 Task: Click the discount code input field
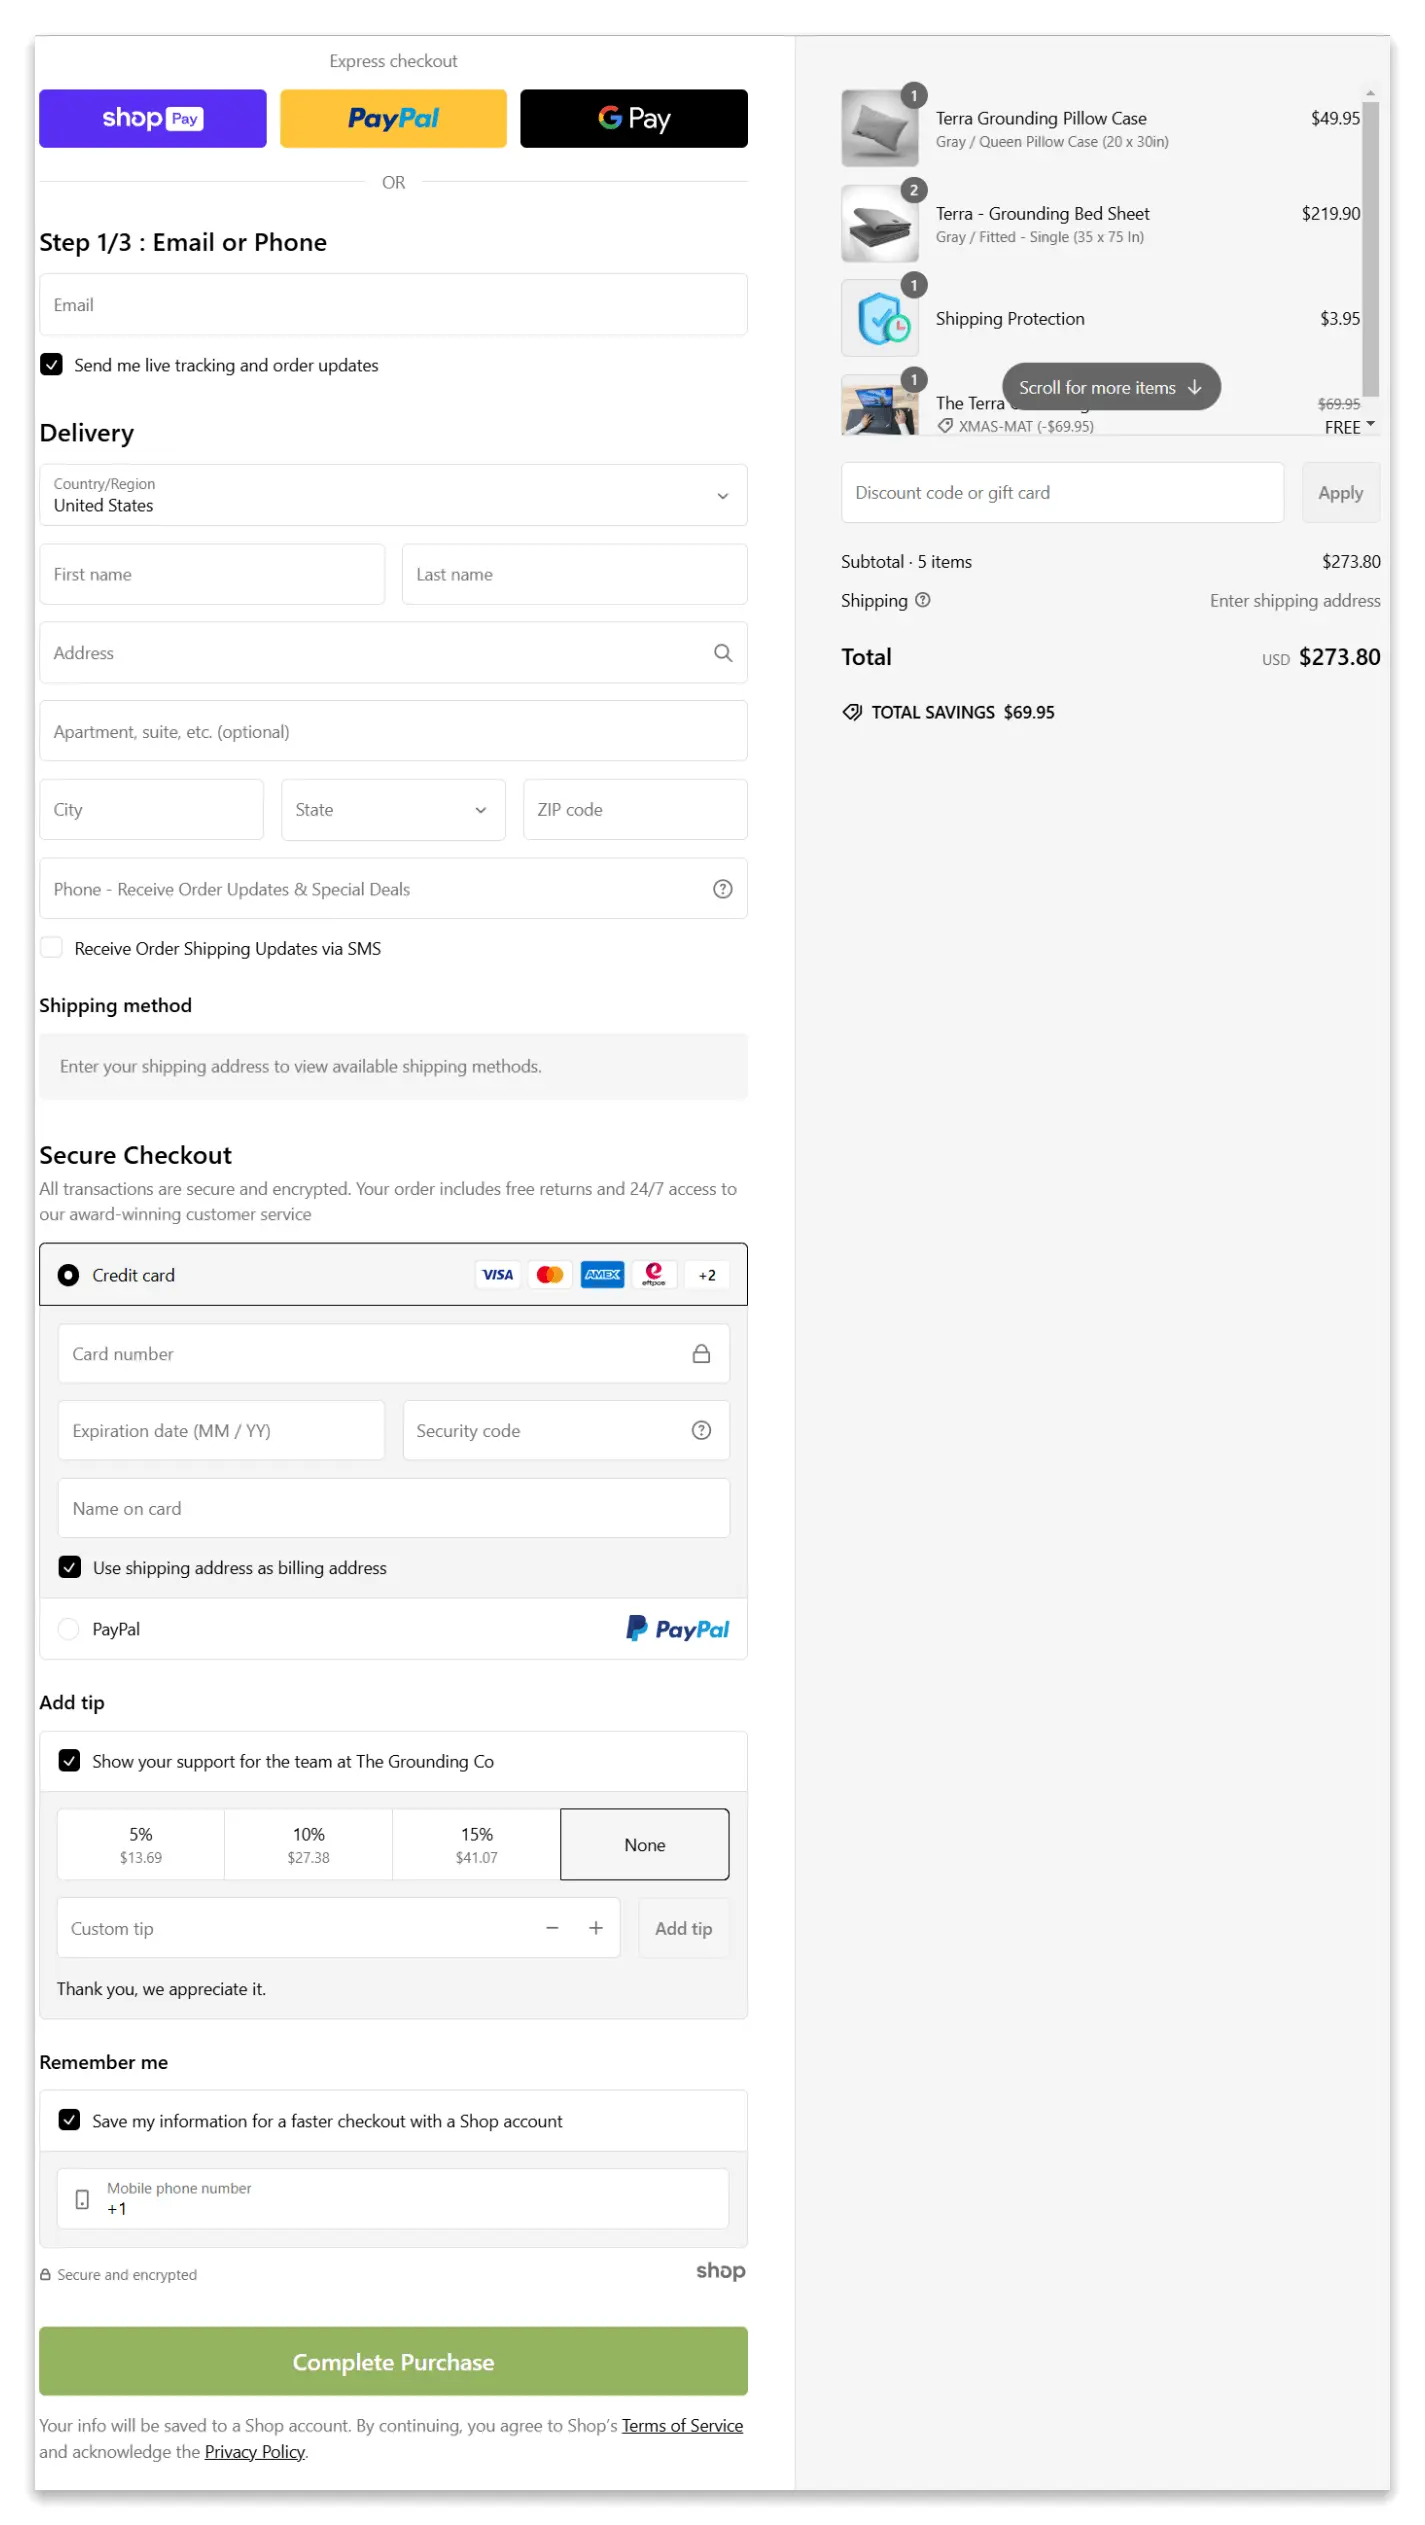(1061, 493)
